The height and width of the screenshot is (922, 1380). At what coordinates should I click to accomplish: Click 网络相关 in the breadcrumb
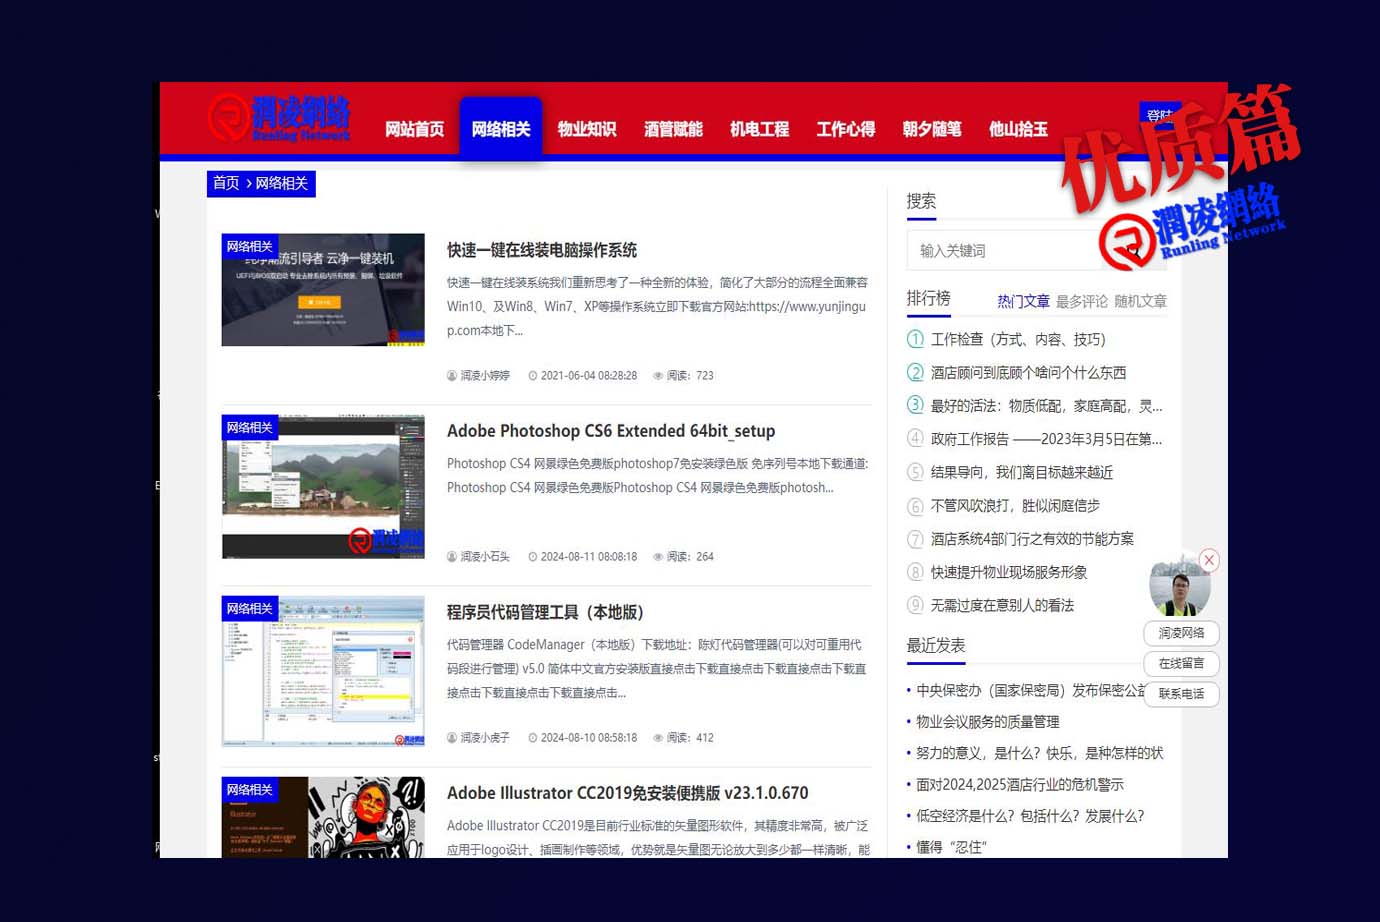[281, 183]
